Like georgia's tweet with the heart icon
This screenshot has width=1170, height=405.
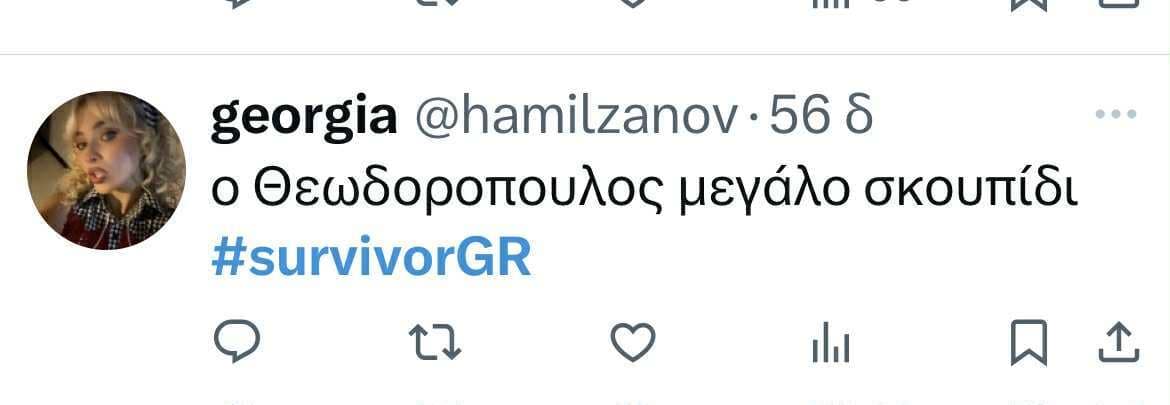(633, 343)
